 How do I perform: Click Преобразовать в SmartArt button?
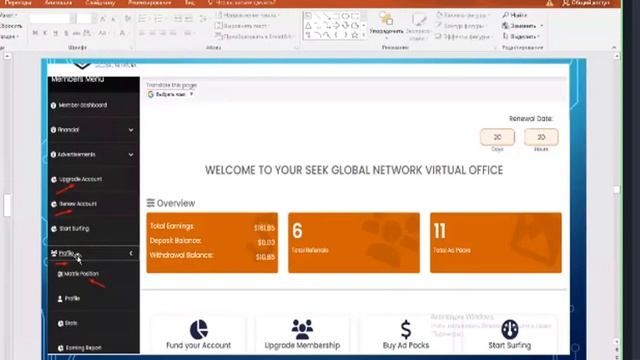coord(254,36)
